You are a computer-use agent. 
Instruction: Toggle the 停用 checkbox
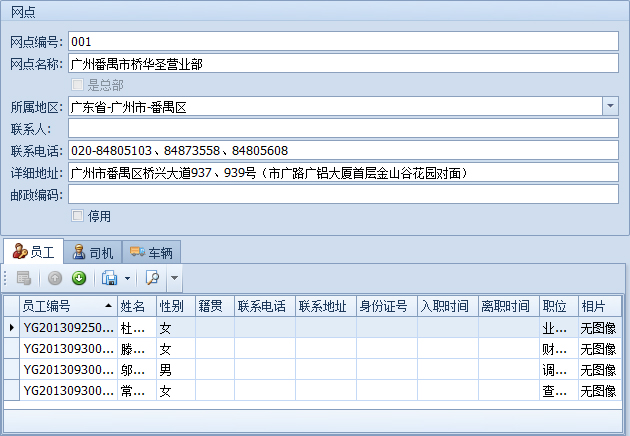pyautogui.click(x=78, y=215)
